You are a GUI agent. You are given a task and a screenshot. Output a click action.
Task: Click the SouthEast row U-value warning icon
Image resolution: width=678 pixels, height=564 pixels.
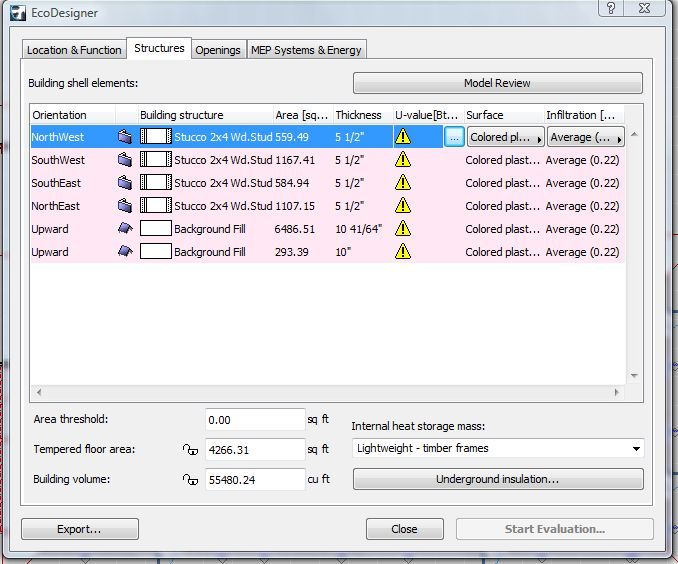tap(403, 183)
